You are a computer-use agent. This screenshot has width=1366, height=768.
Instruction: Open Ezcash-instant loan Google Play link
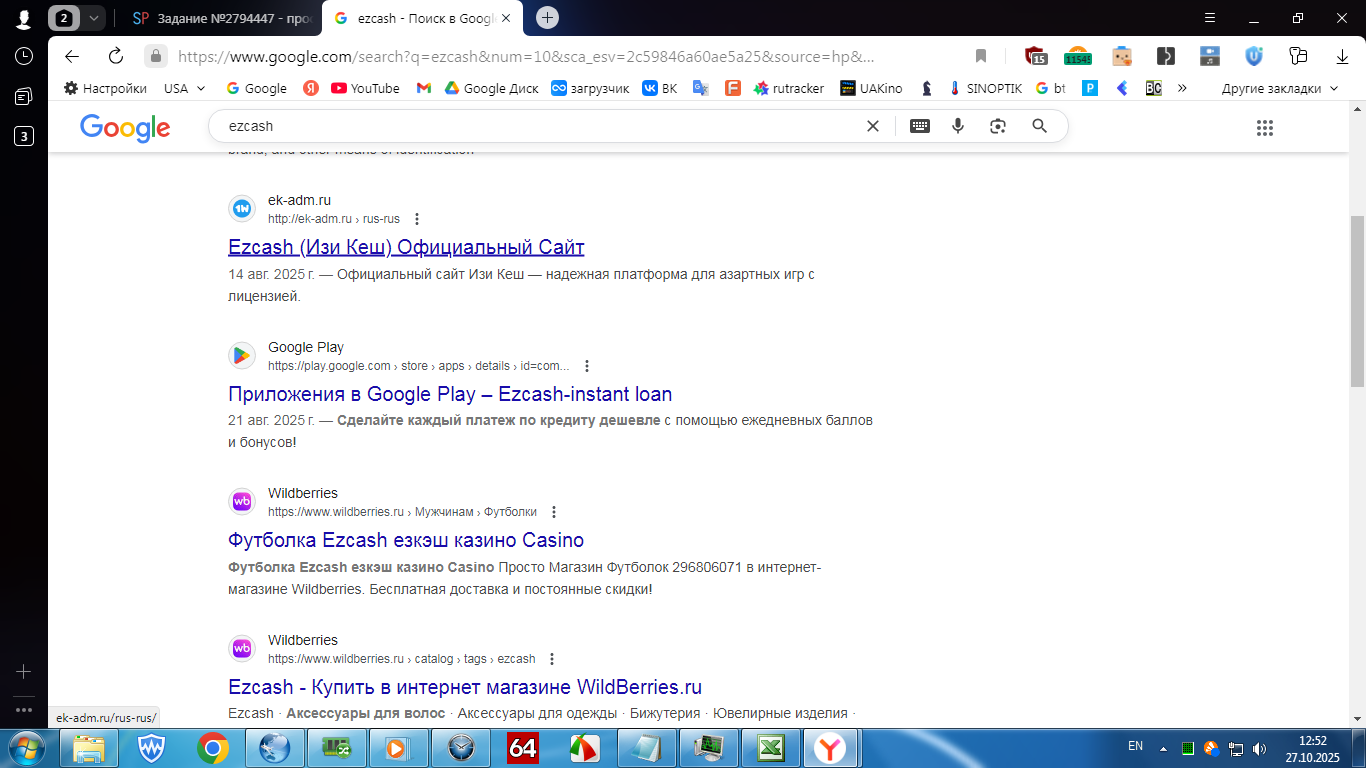(450, 394)
